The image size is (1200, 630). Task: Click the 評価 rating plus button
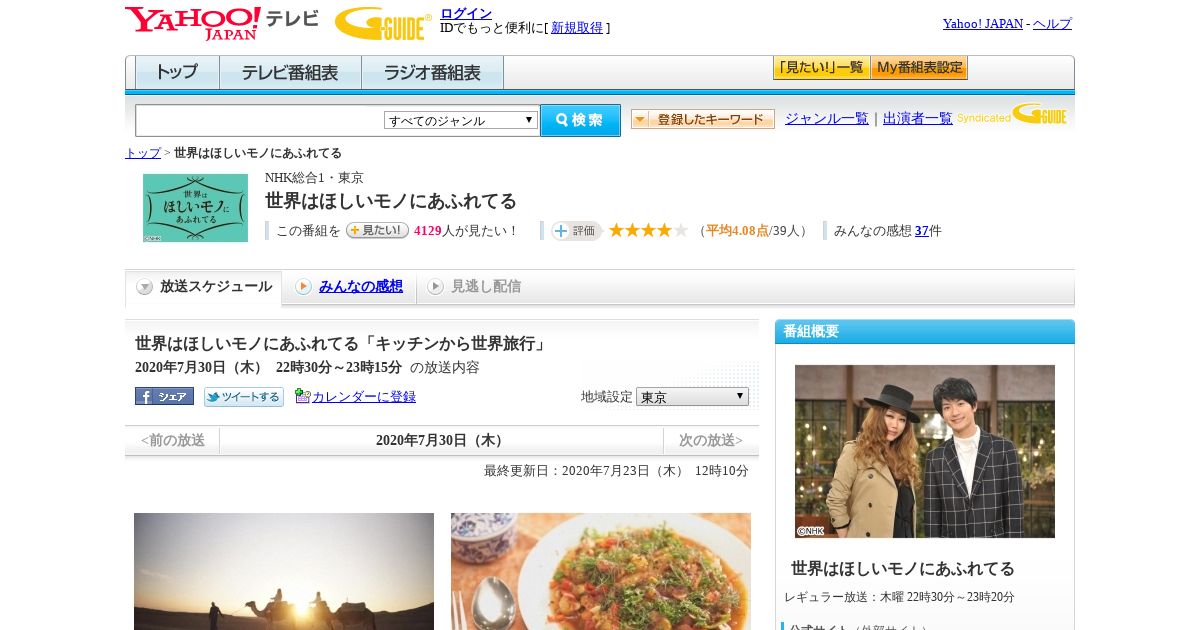575,230
